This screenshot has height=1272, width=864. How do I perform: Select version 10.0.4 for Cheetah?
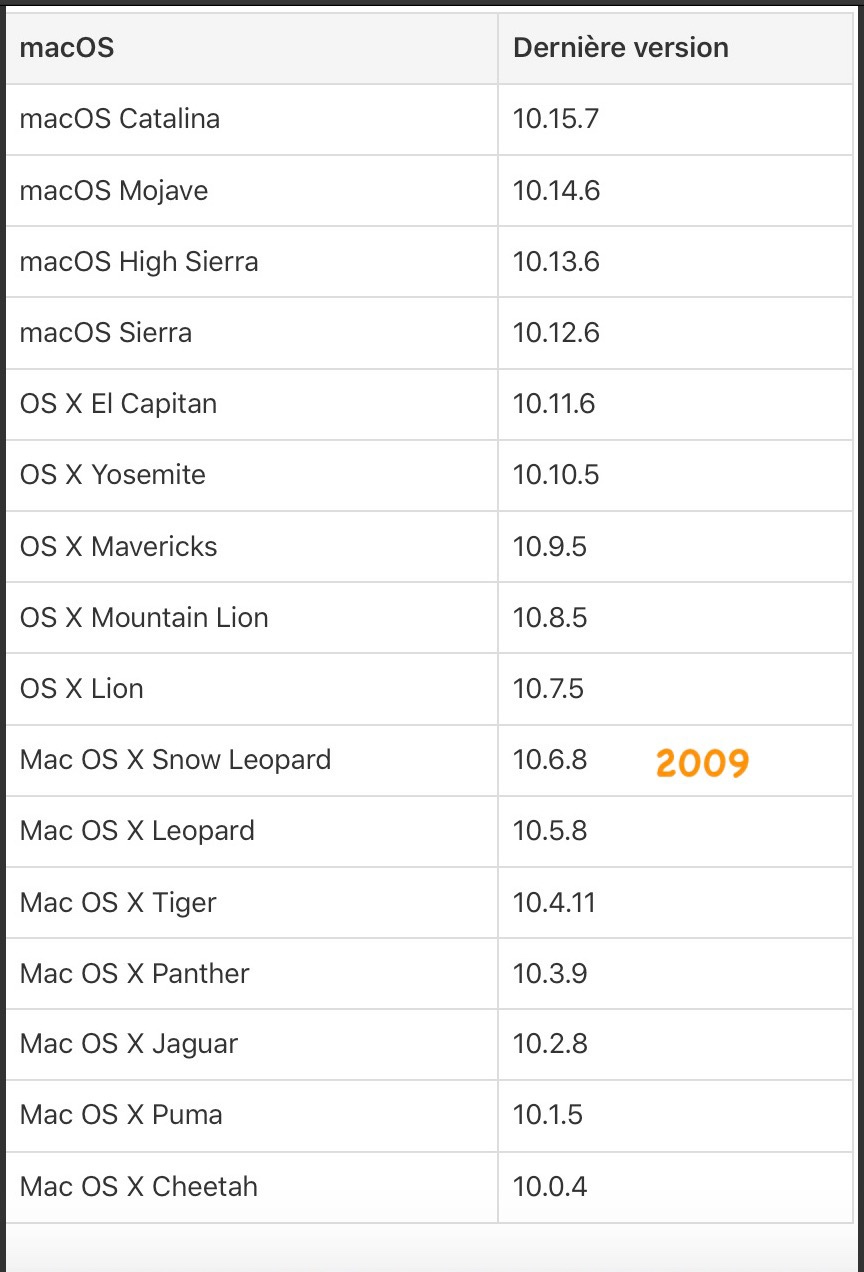tap(550, 1187)
